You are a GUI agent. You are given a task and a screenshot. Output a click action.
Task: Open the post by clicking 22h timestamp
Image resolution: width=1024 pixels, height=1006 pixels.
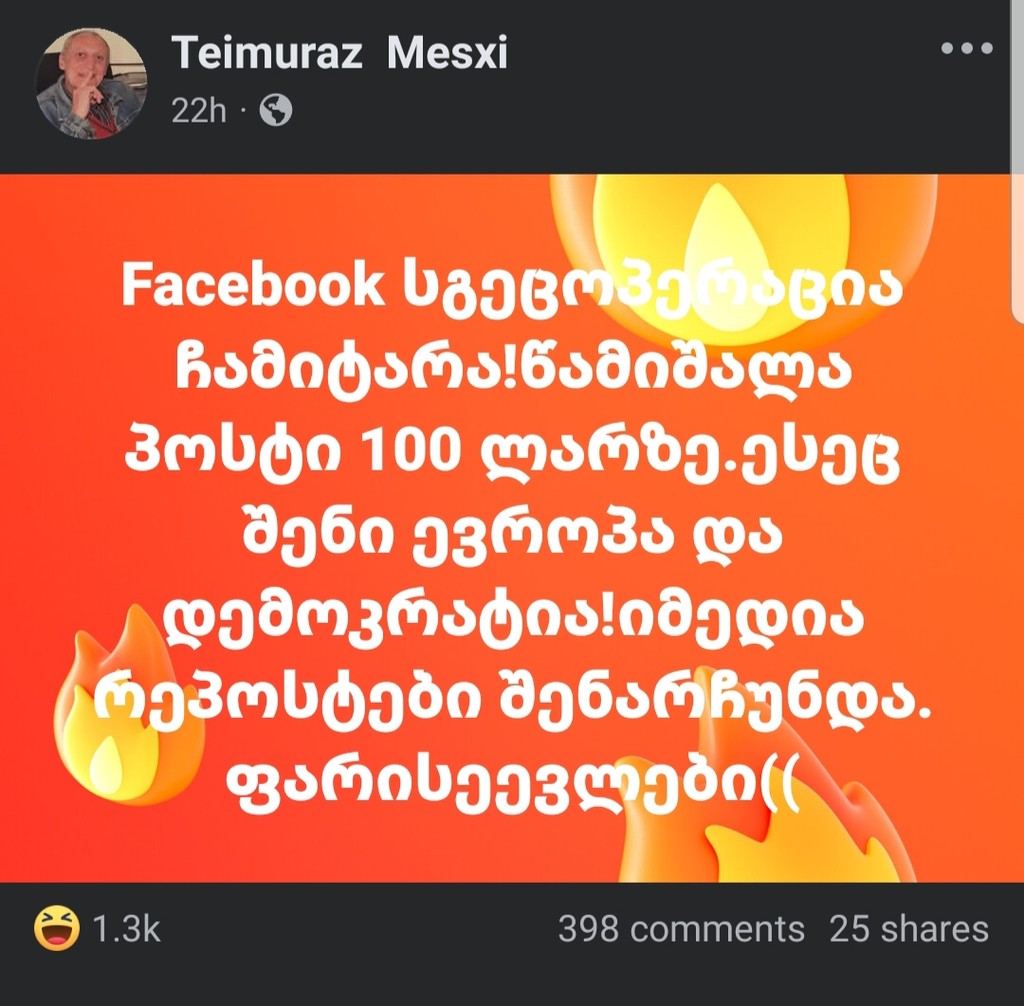[x=197, y=111]
